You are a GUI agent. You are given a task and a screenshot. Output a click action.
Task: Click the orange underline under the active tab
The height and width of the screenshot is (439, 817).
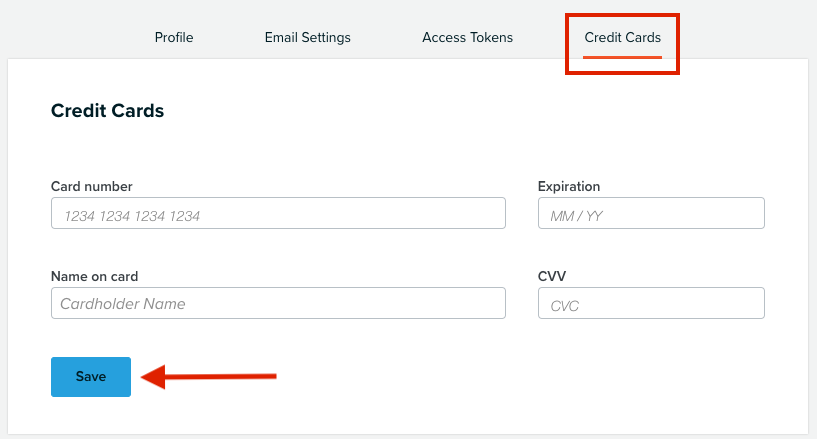click(622, 57)
